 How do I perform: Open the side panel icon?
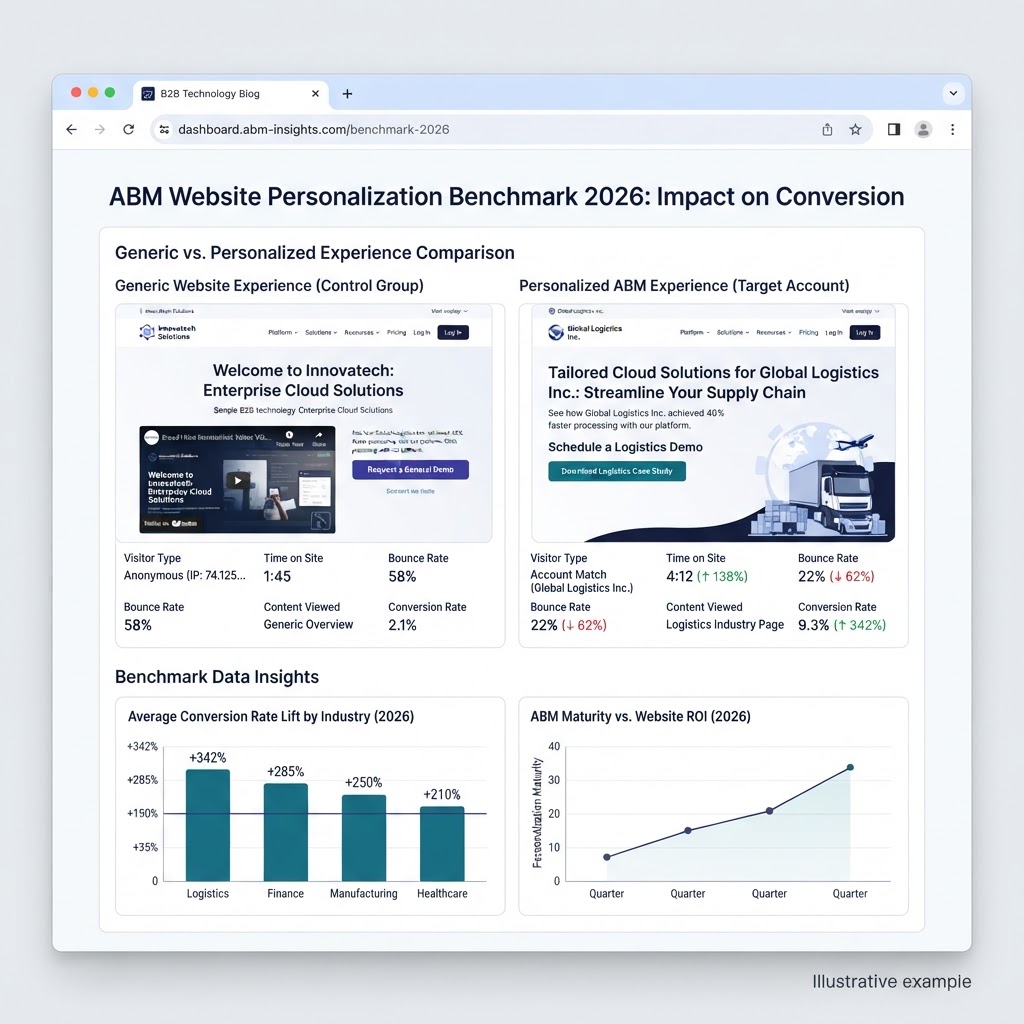coord(894,129)
